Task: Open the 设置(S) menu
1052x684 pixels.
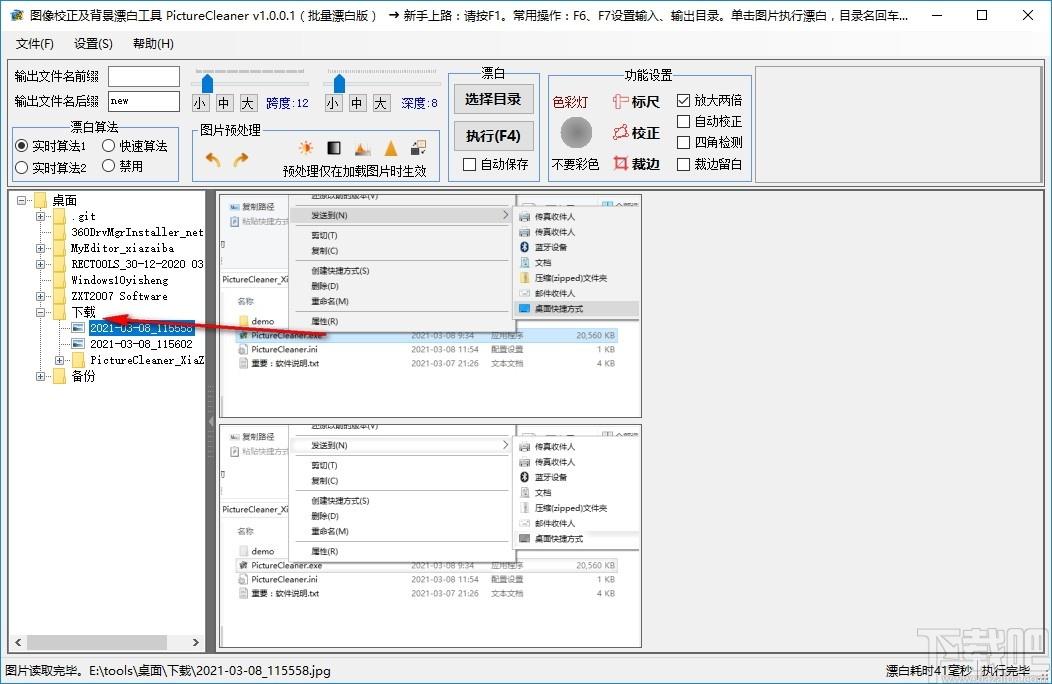Action: pyautogui.click(x=93, y=44)
